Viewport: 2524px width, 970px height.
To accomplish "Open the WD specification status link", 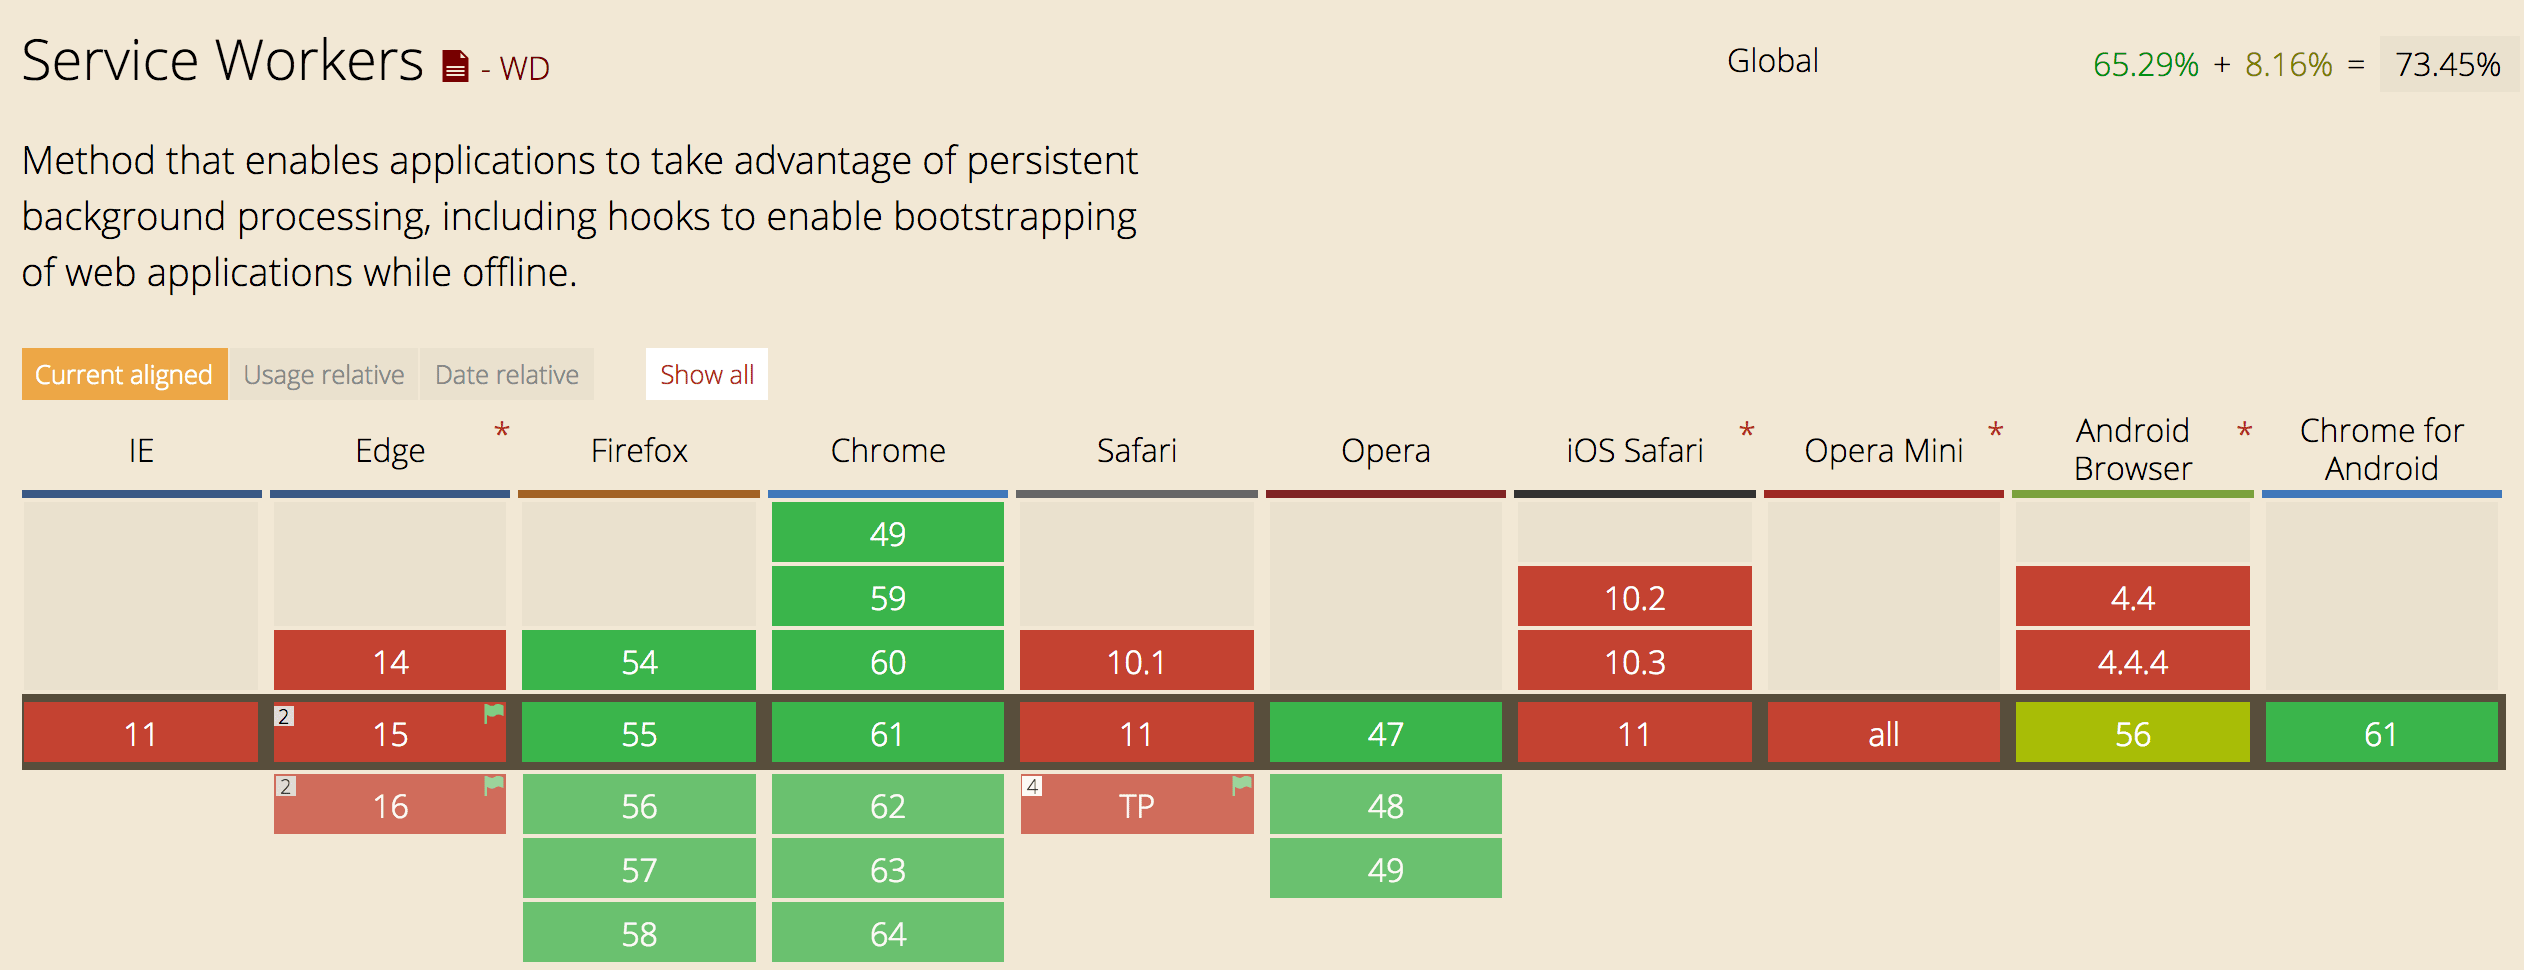I will [524, 68].
